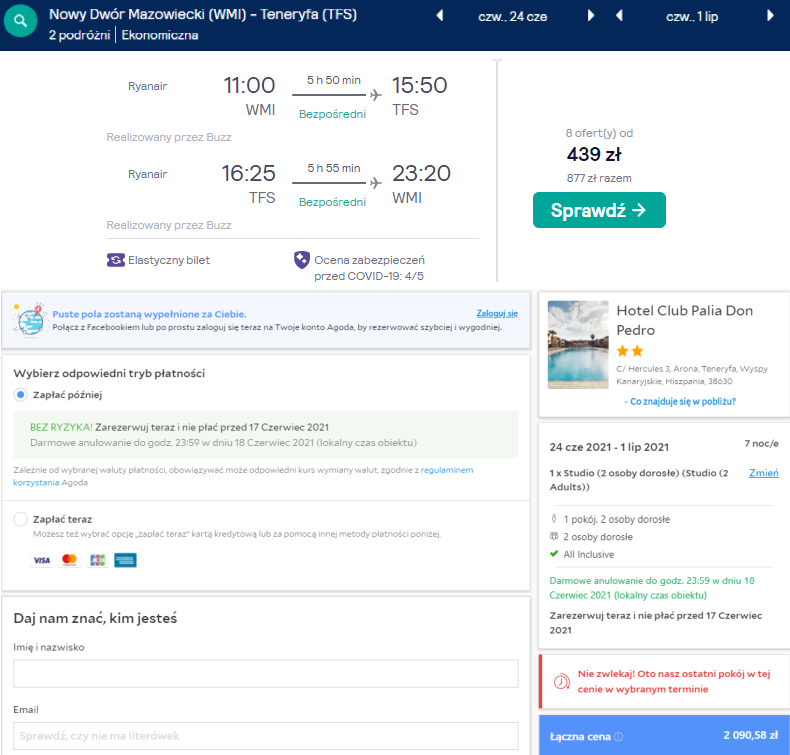The image size is (790, 755).
Task: Select the czw., 24 cze departure date
Action: (512, 17)
